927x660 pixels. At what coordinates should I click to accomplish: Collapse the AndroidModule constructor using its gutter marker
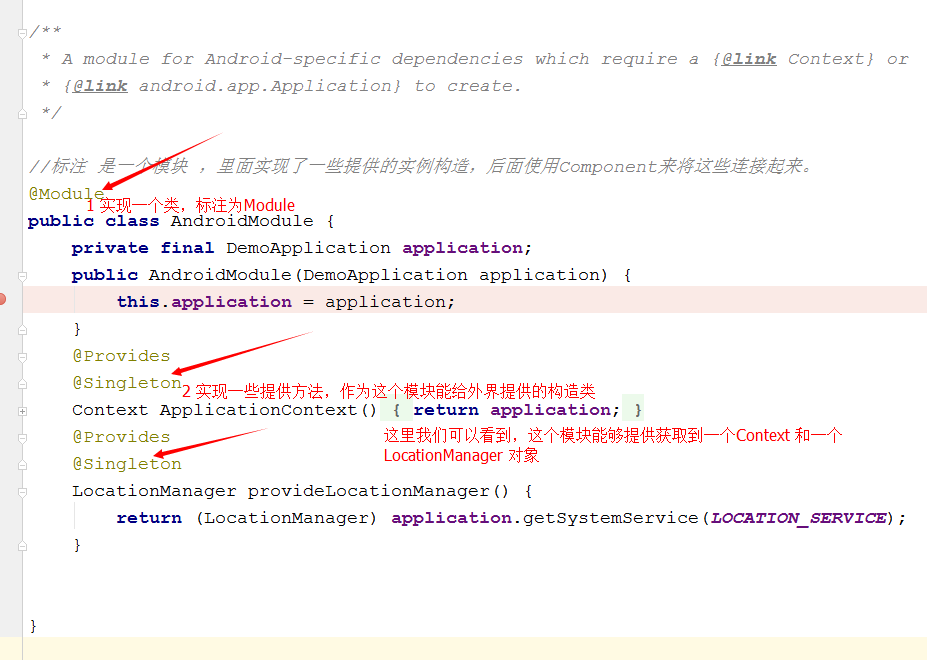pos(22,276)
